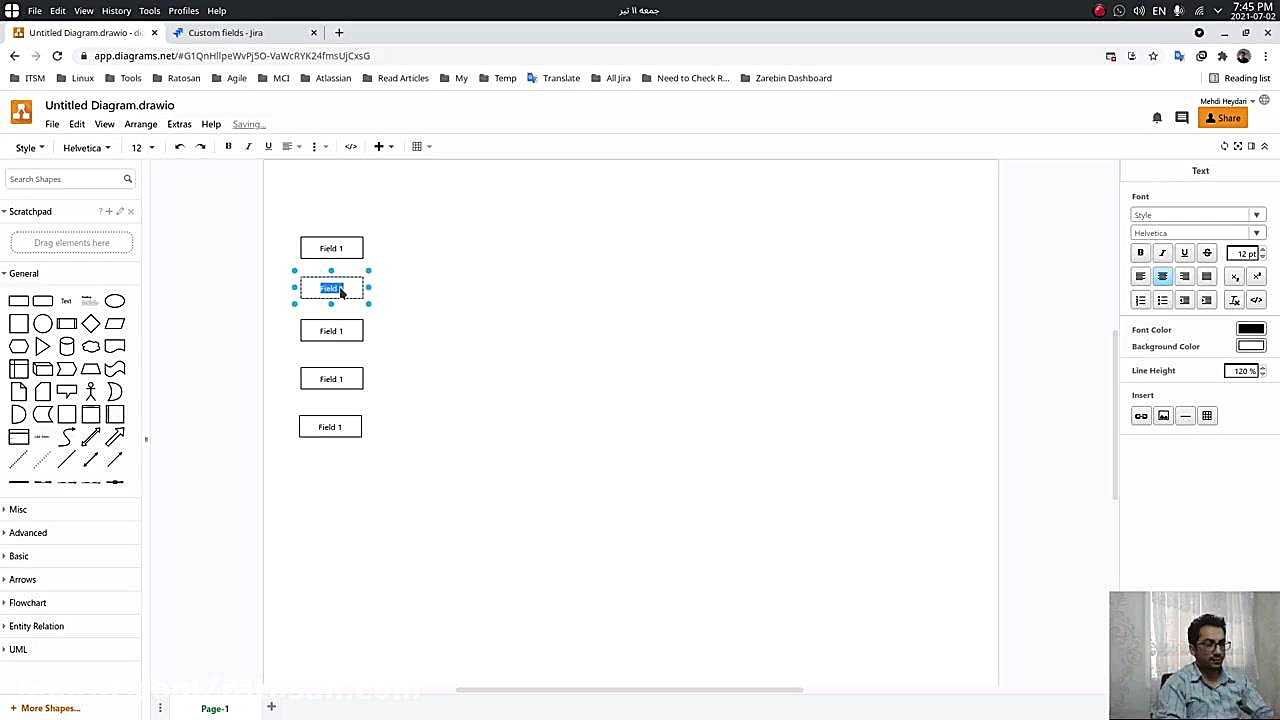Open HTML source editor in Text panel
This screenshot has height=720, width=1280.
[1257, 300]
